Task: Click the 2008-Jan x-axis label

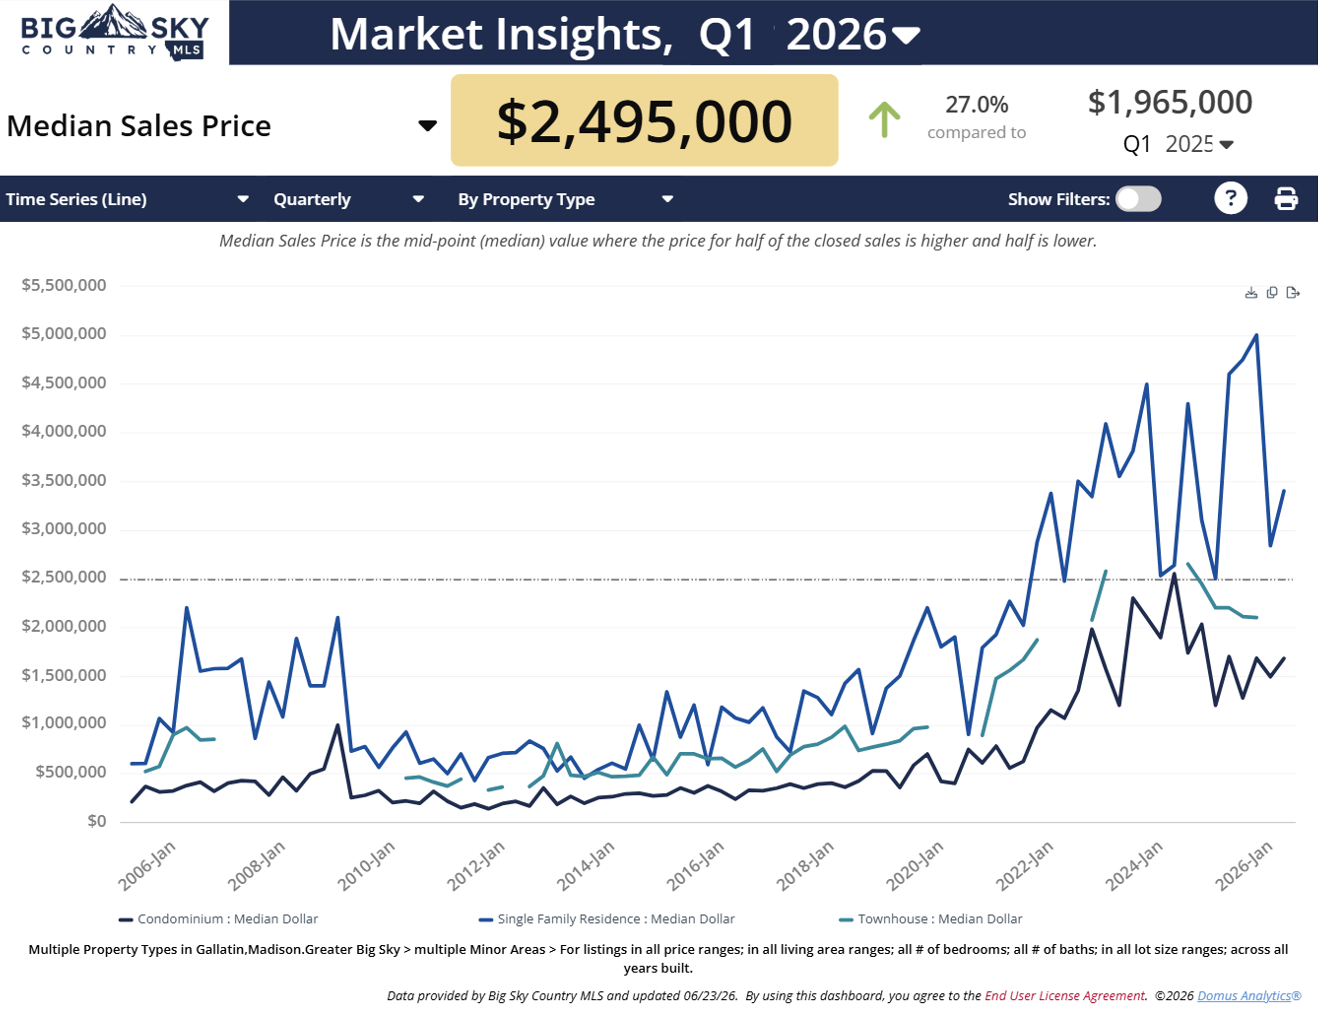Action: pyautogui.click(x=256, y=866)
